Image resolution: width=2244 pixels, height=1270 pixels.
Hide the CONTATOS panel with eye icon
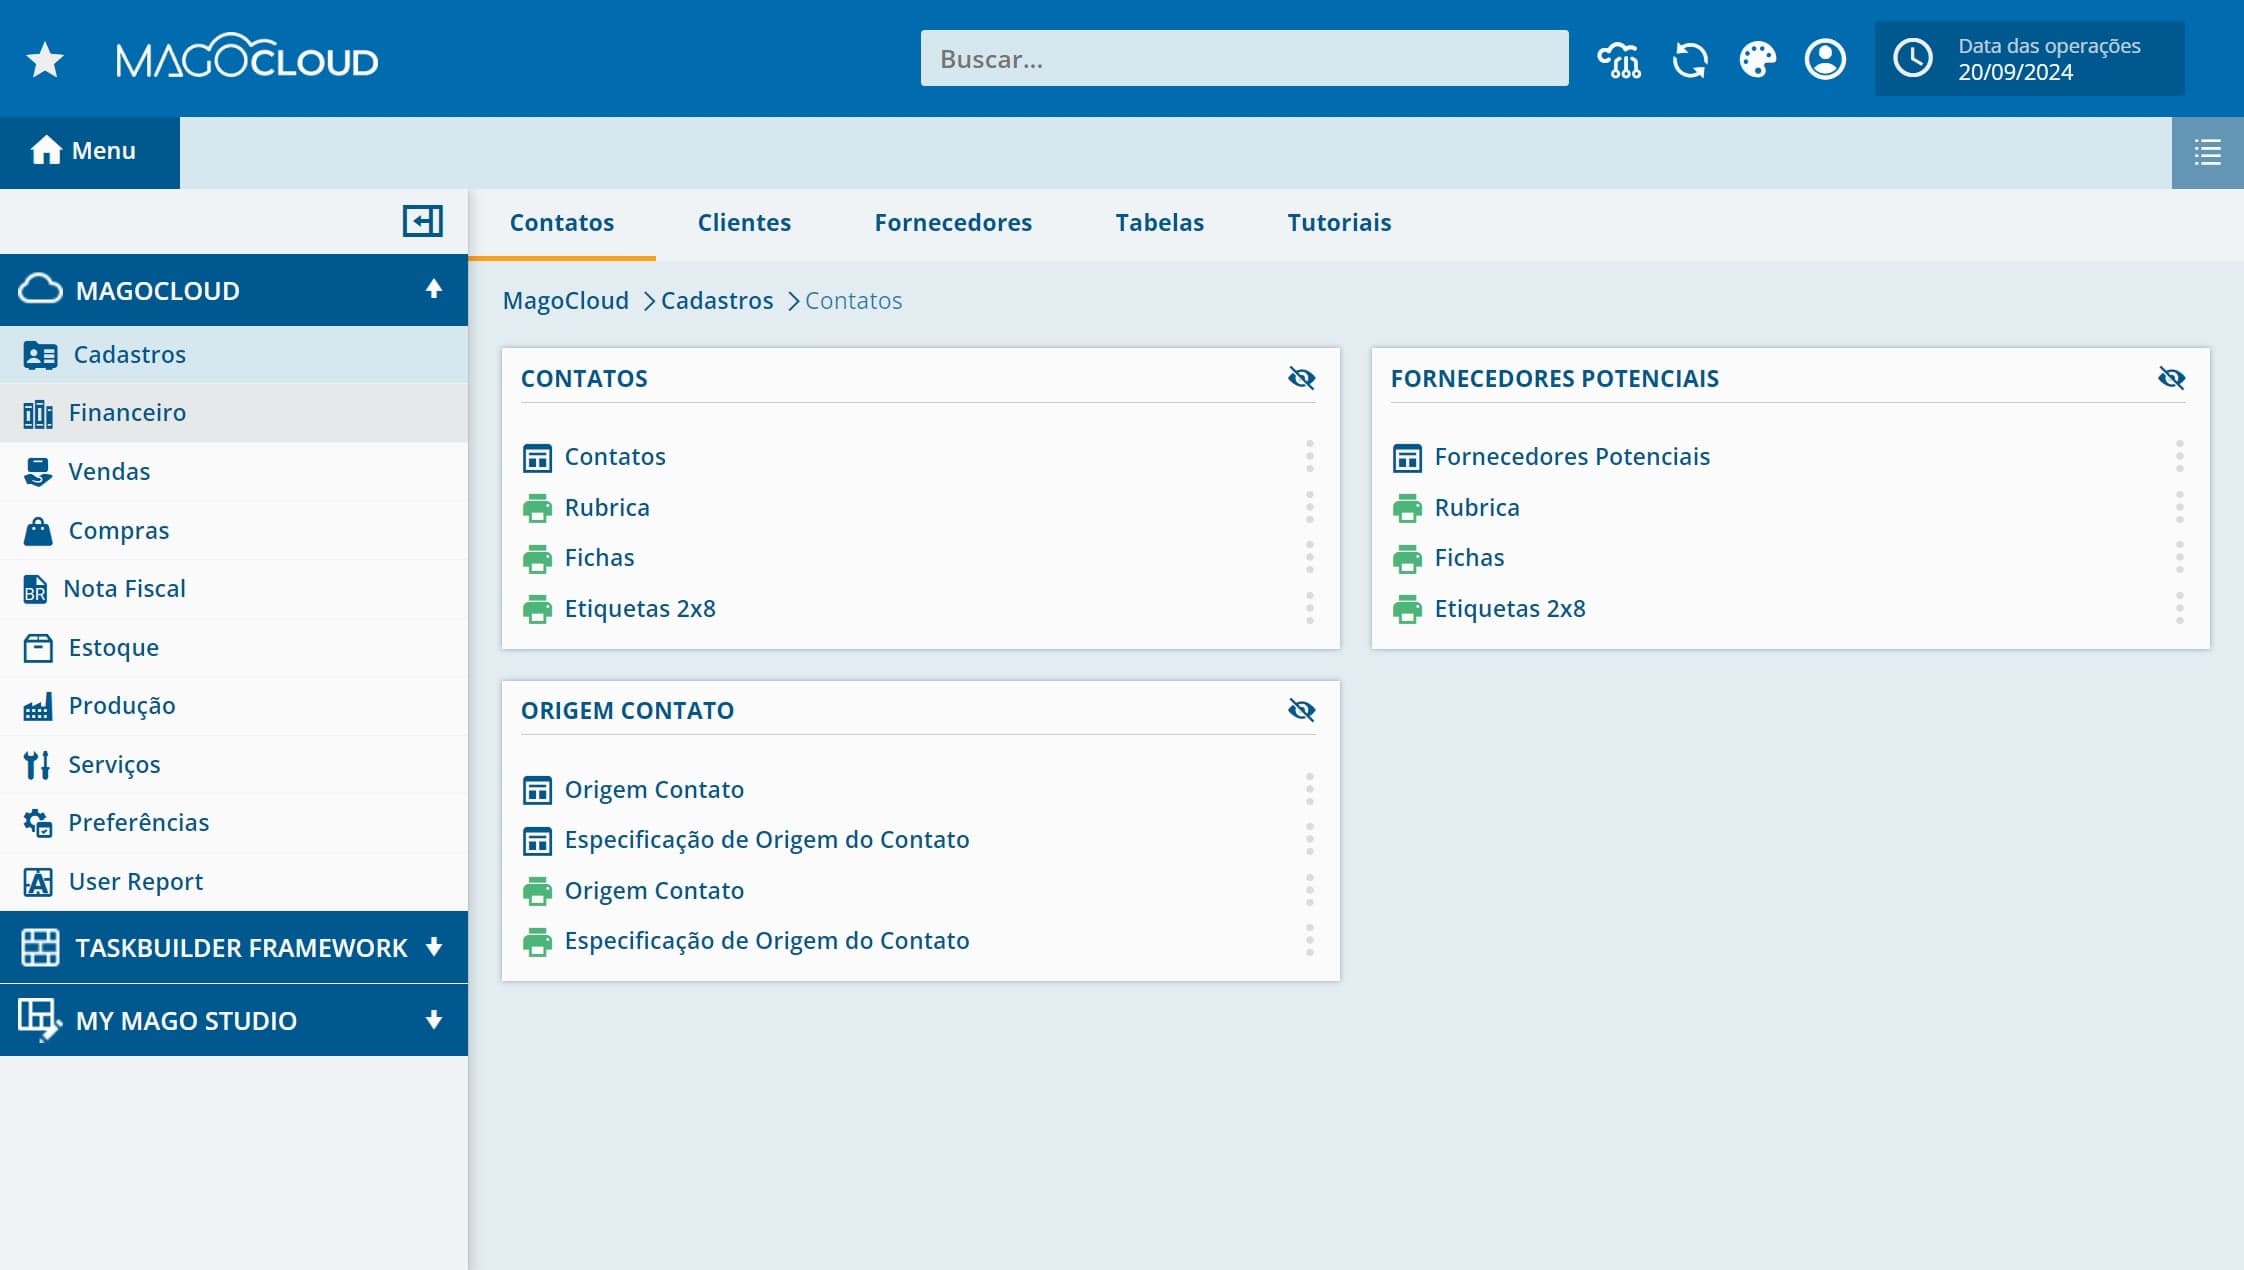coord(1301,378)
